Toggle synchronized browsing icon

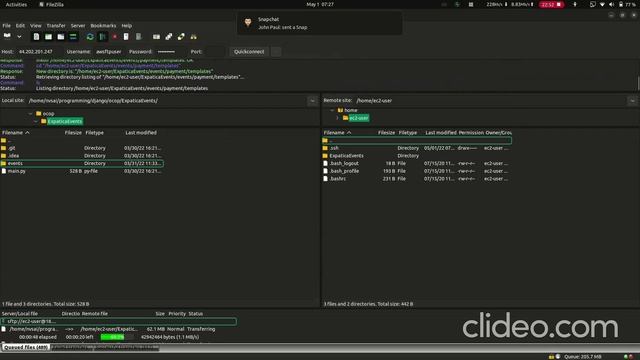(181, 37)
